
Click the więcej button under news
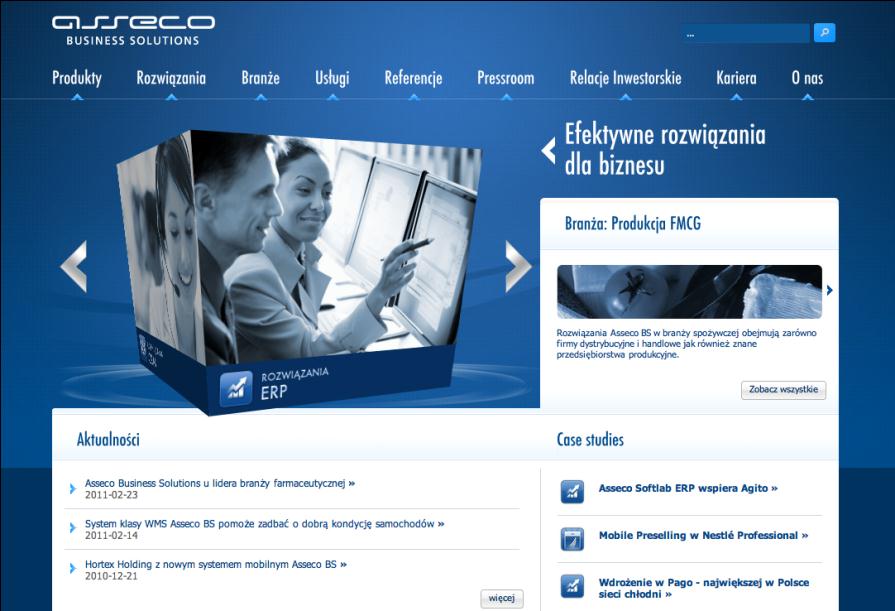pos(502,598)
